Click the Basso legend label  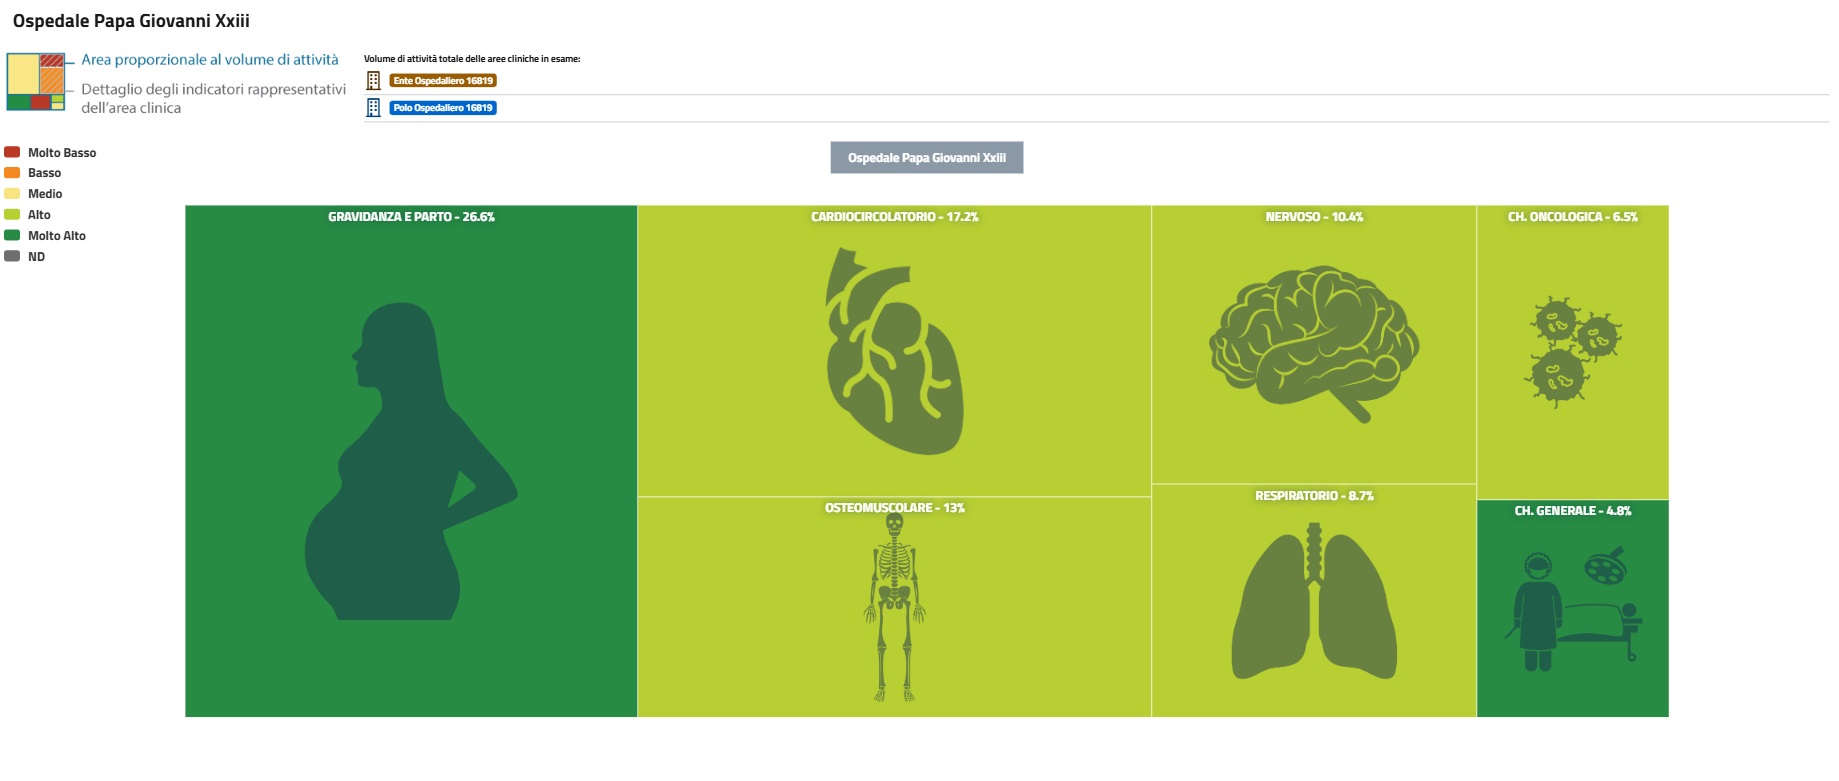pyautogui.click(x=44, y=173)
